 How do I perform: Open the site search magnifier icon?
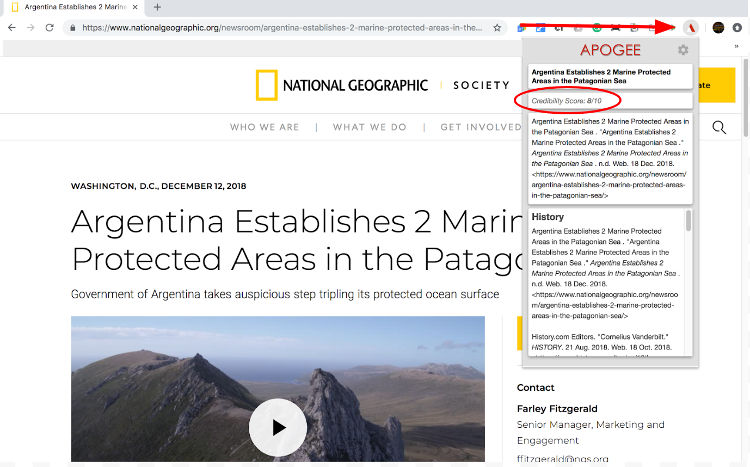[719, 127]
